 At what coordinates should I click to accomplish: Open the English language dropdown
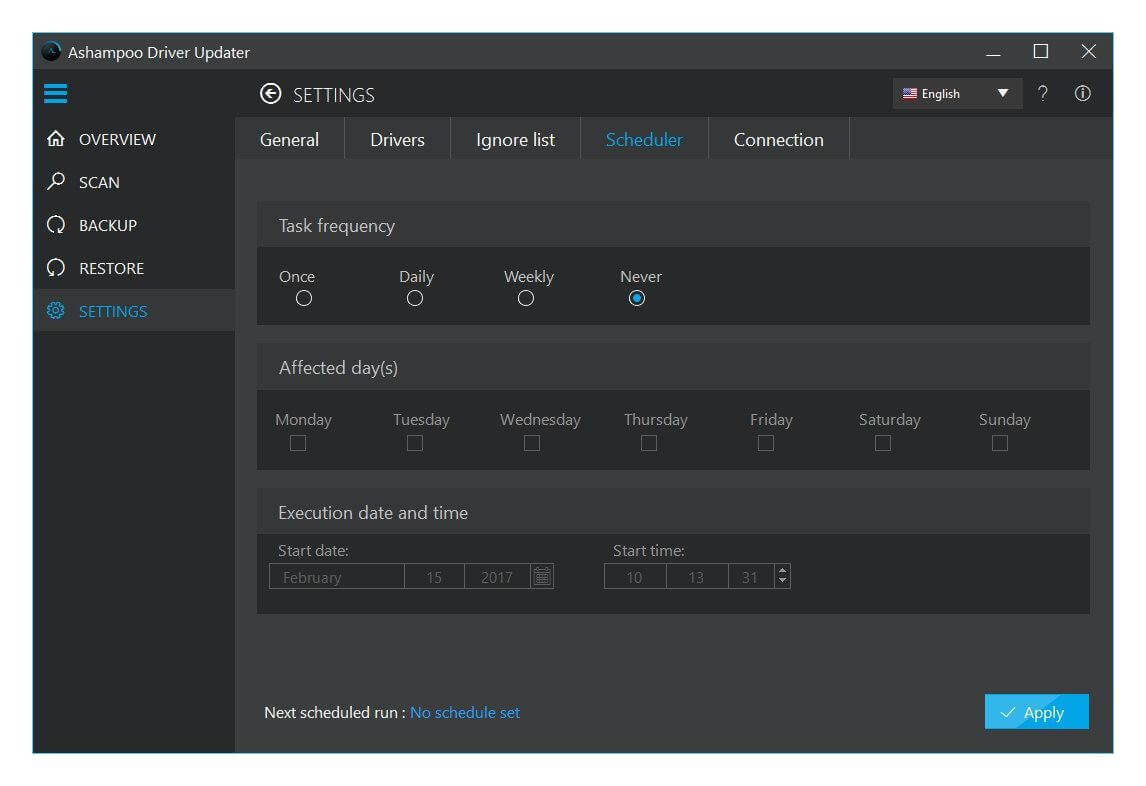click(x=956, y=93)
